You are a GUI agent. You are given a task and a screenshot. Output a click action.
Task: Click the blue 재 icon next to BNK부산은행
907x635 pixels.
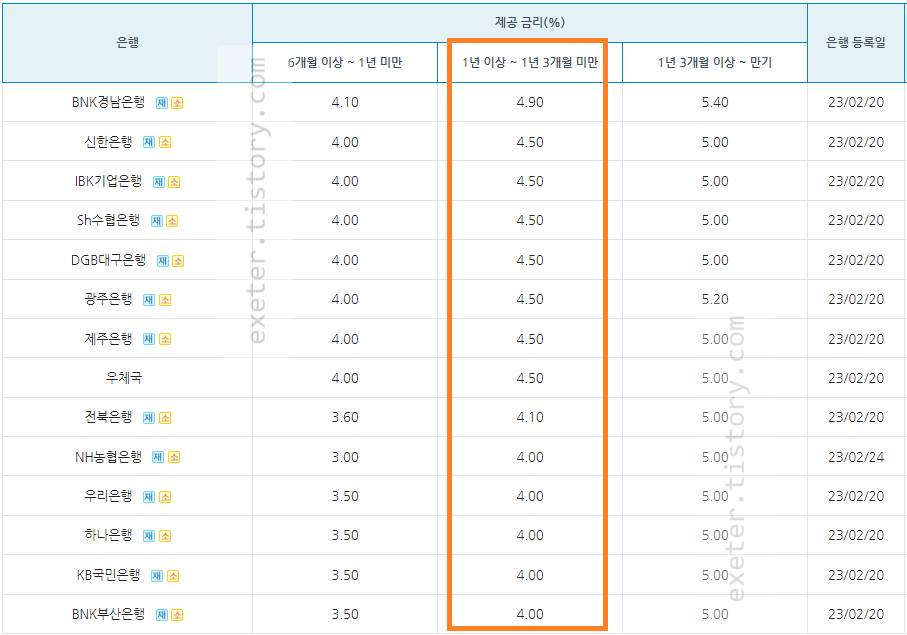click(161, 615)
